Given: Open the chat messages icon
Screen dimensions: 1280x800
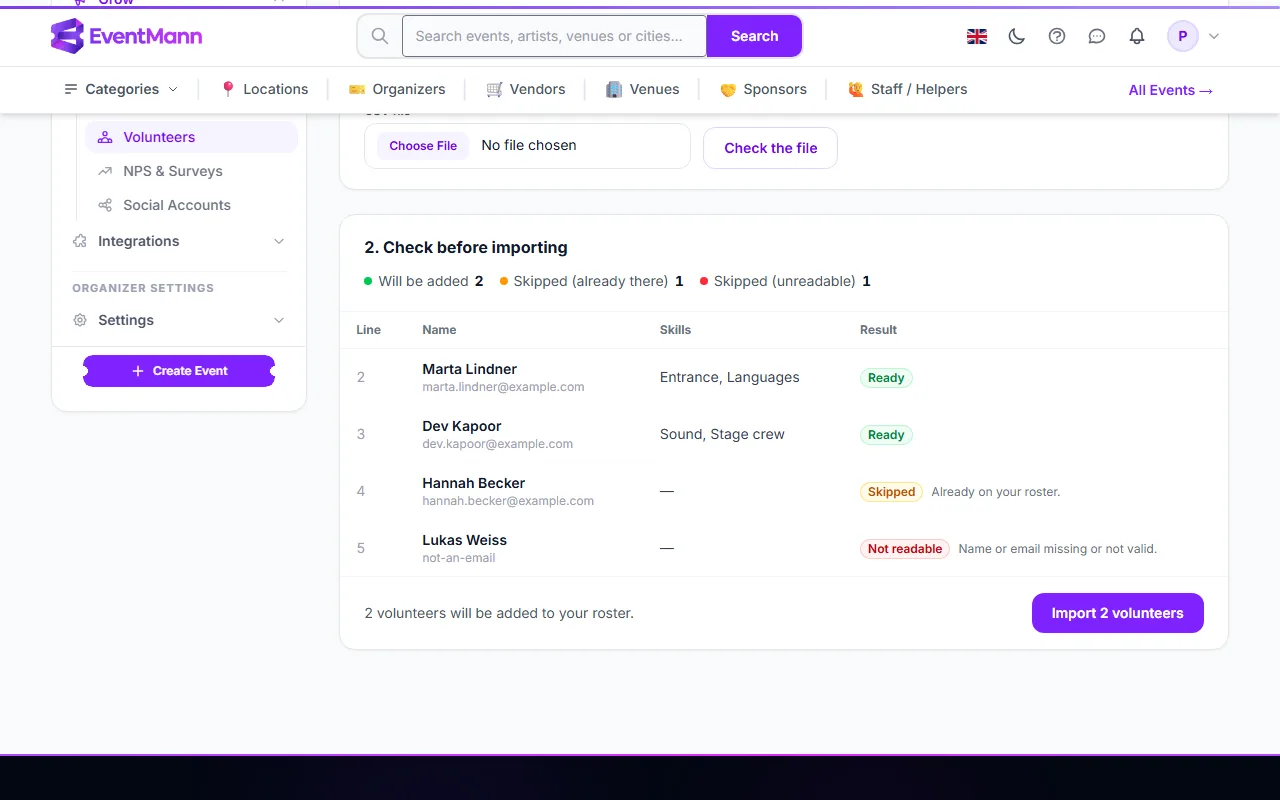Looking at the screenshot, I should point(1097,36).
